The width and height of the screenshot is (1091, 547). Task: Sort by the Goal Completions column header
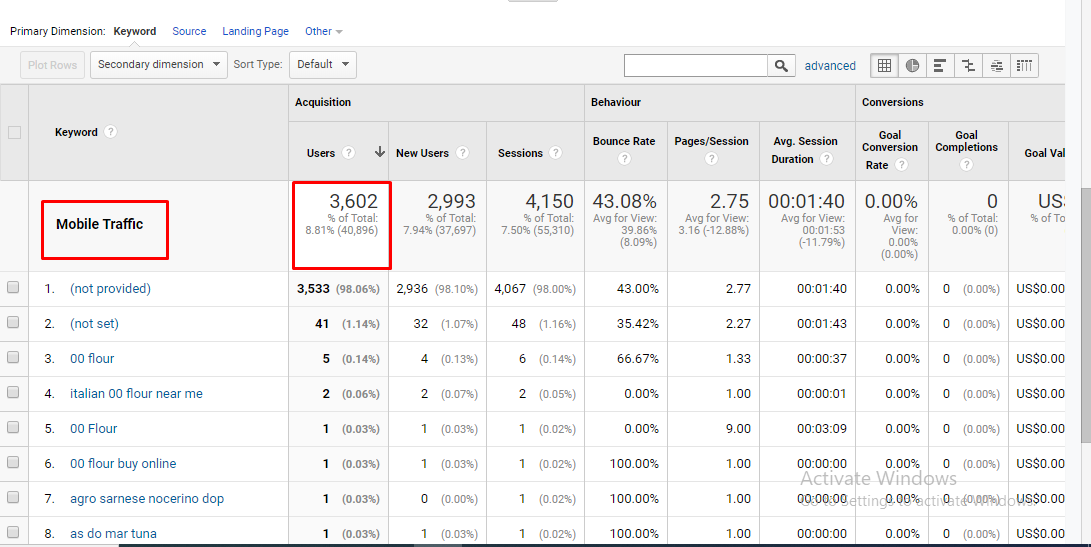pos(966,141)
